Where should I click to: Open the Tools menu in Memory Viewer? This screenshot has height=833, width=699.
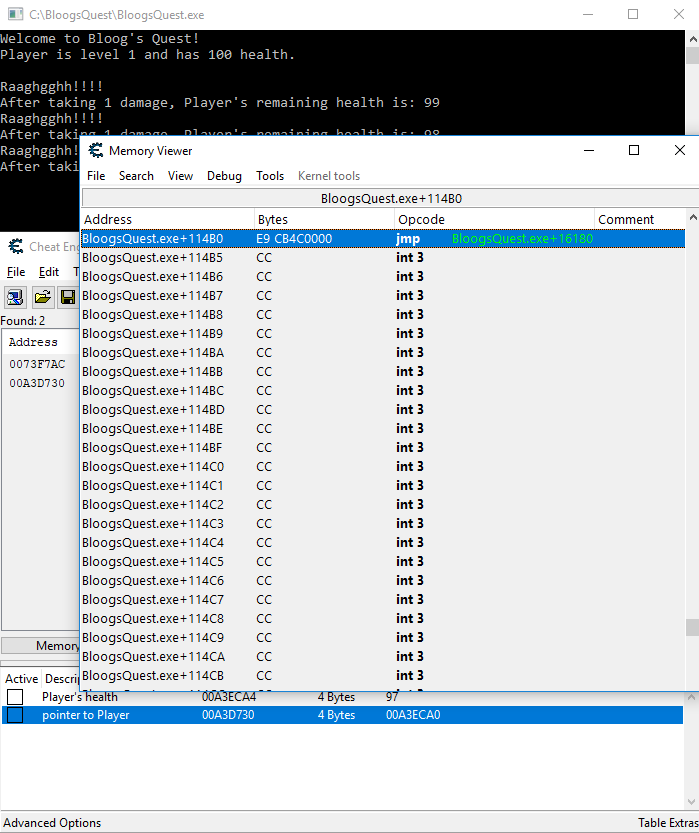(x=270, y=176)
